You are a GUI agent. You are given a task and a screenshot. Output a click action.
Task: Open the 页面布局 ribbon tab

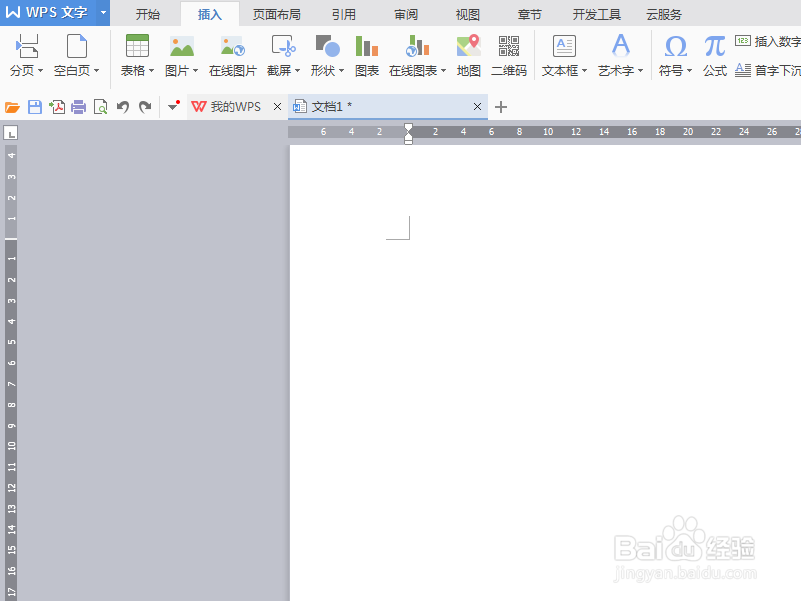point(277,14)
